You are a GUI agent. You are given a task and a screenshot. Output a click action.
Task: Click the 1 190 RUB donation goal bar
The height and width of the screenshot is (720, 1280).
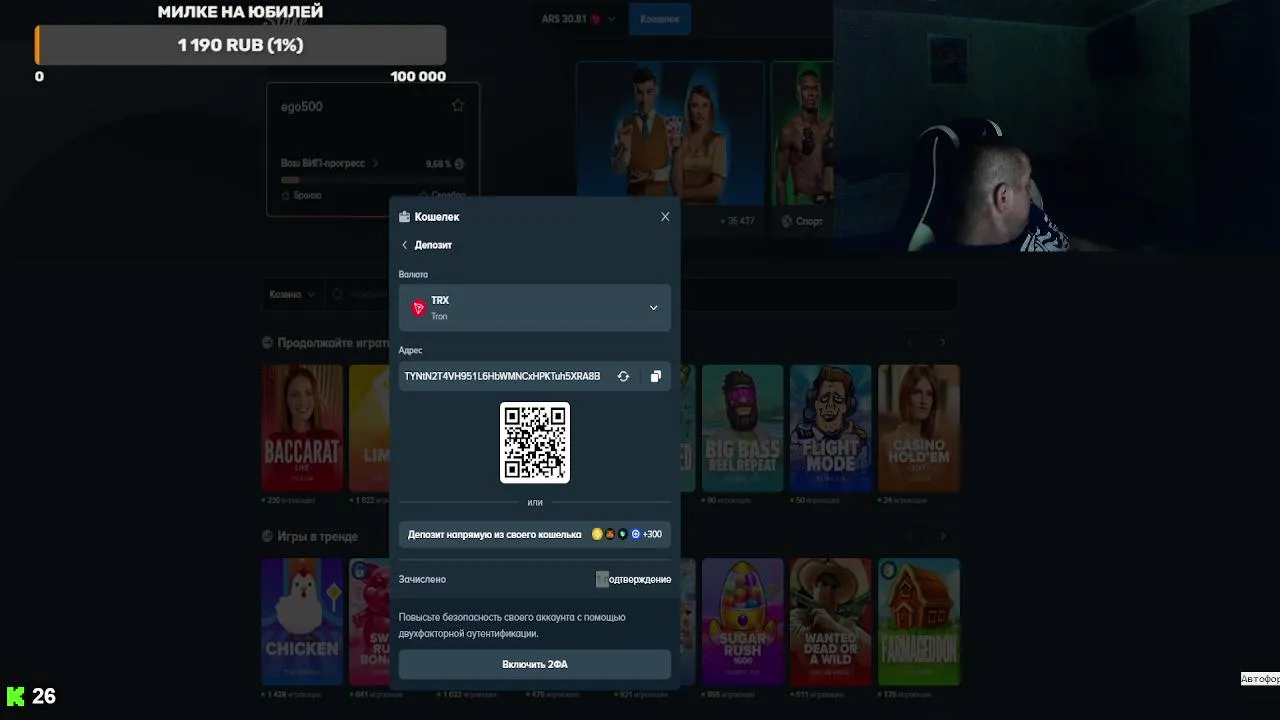tap(240, 45)
